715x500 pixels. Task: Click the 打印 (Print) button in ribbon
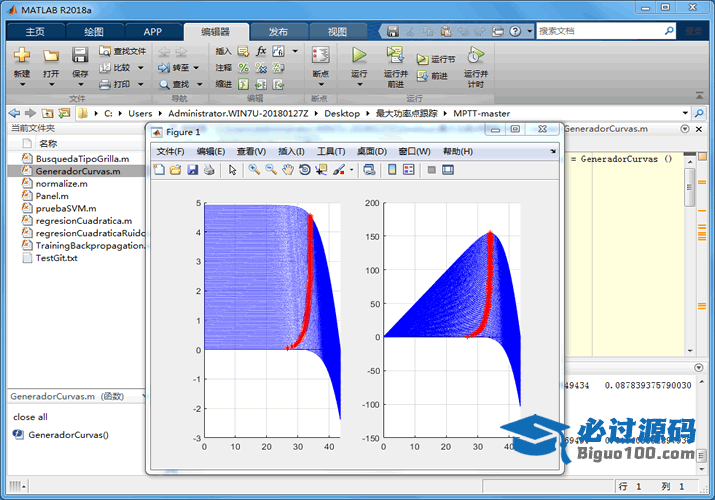(115, 84)
